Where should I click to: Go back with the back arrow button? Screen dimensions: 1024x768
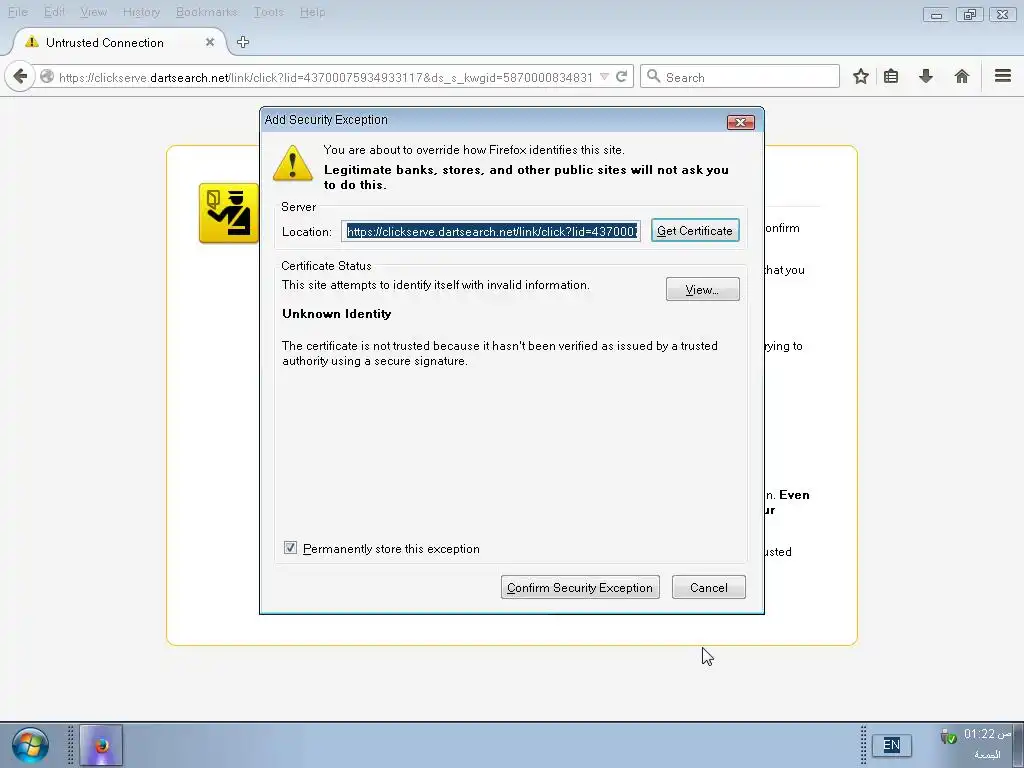(x=20, y=77)
